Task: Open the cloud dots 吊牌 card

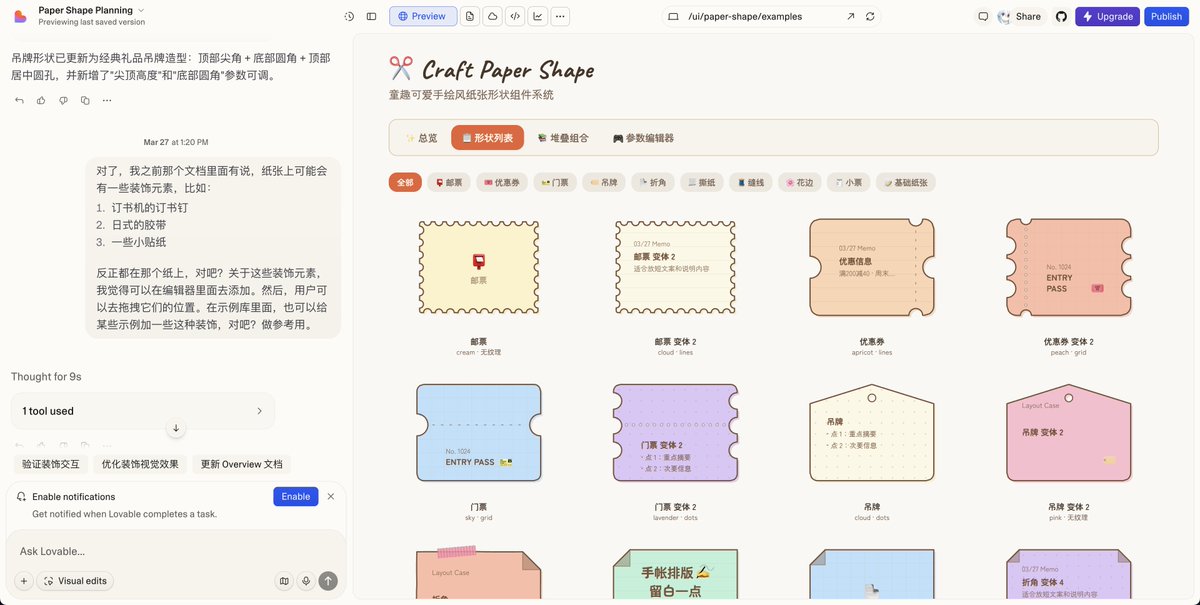Action: 872,432
